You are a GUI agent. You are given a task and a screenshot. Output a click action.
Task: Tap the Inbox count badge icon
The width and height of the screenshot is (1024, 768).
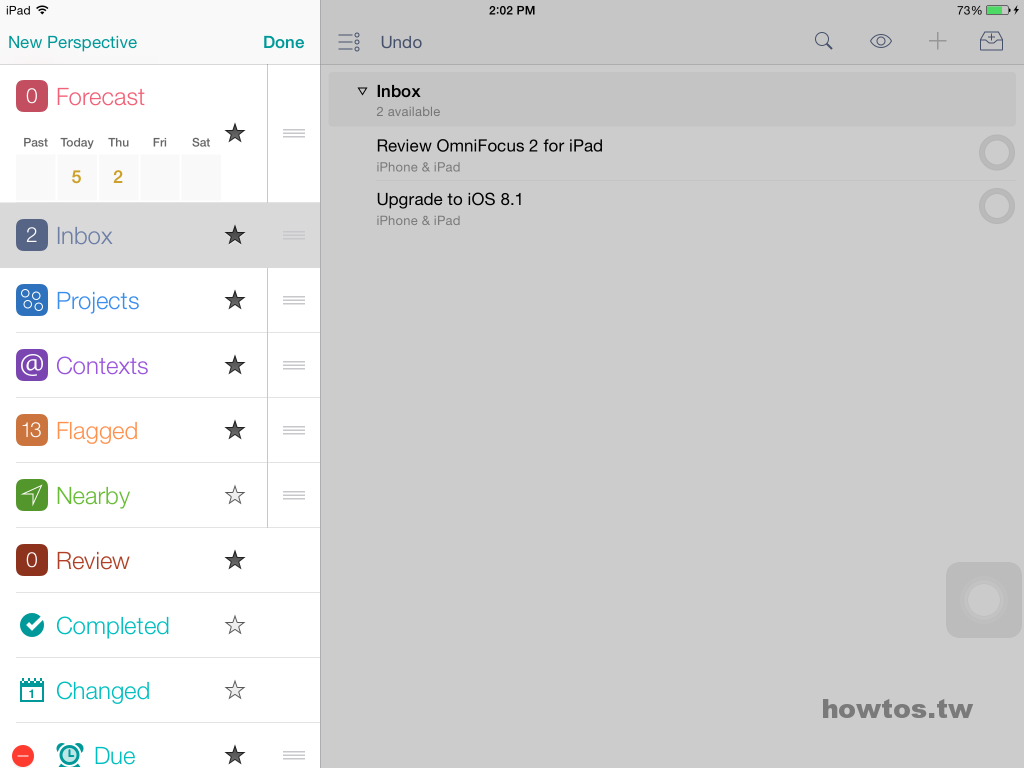[x=31, y=235]
